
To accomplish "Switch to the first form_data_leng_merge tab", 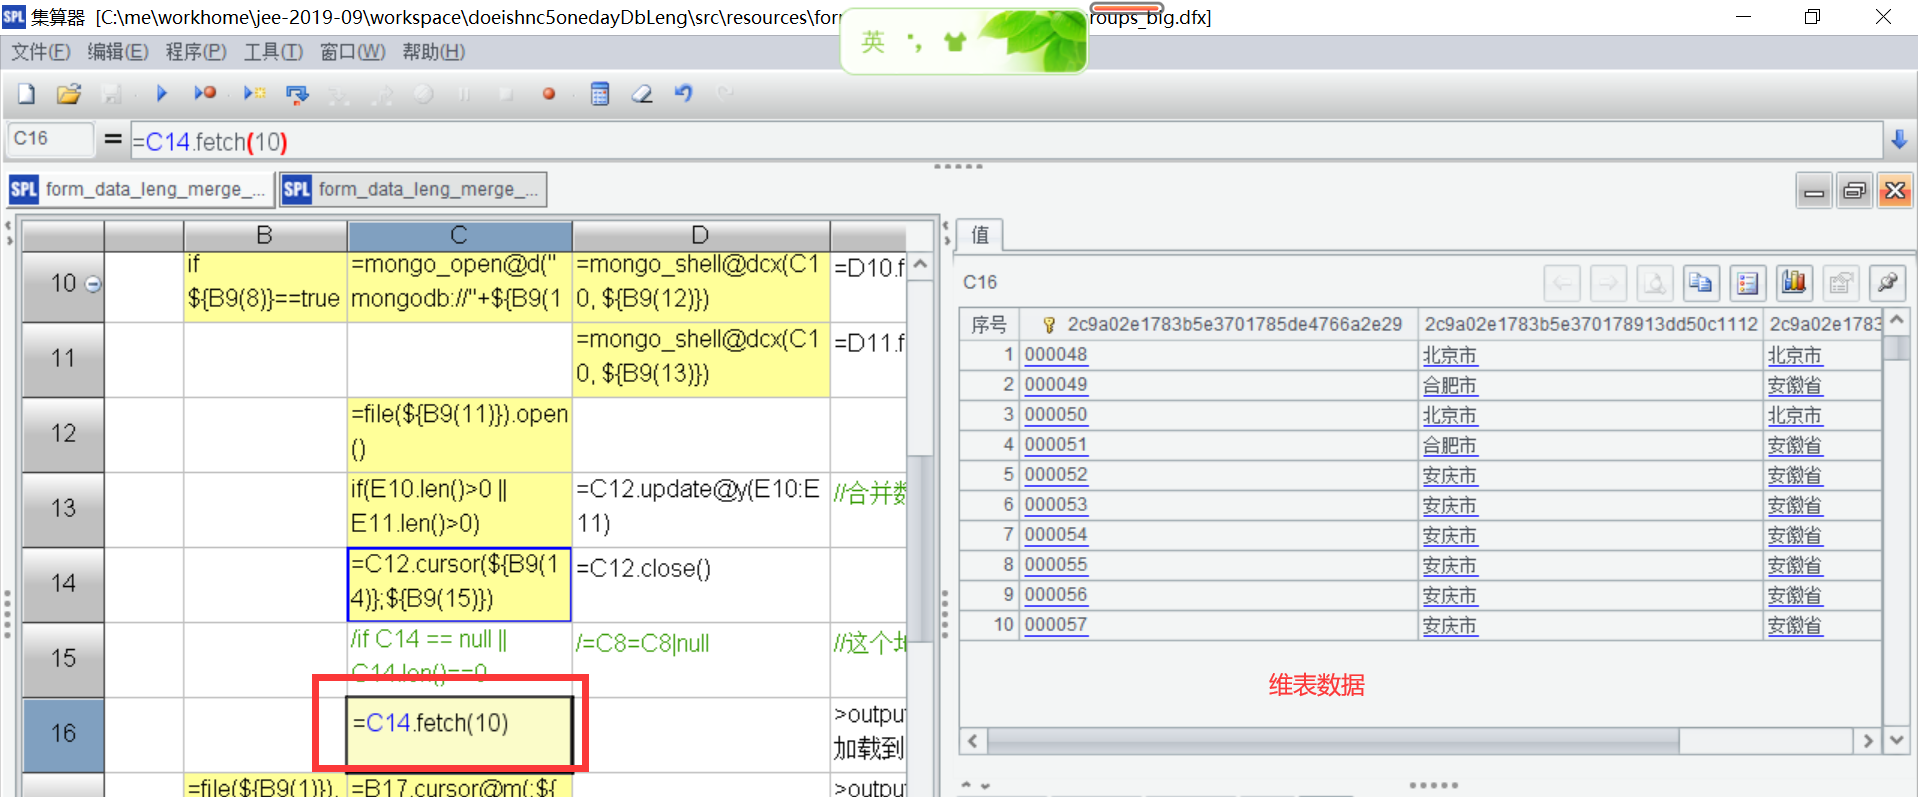I will (140, 189).
